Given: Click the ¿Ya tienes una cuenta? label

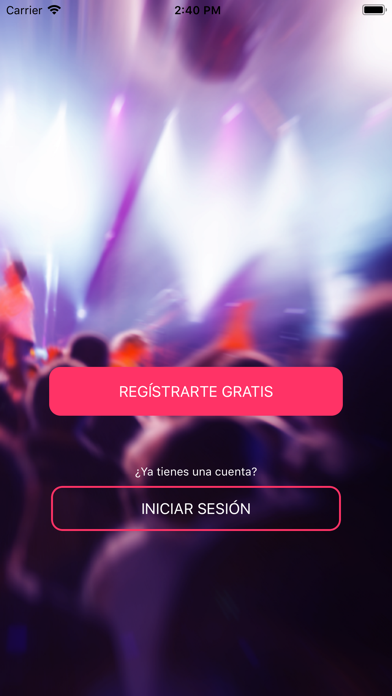Looking at the screenshot, I should (196, 472).
